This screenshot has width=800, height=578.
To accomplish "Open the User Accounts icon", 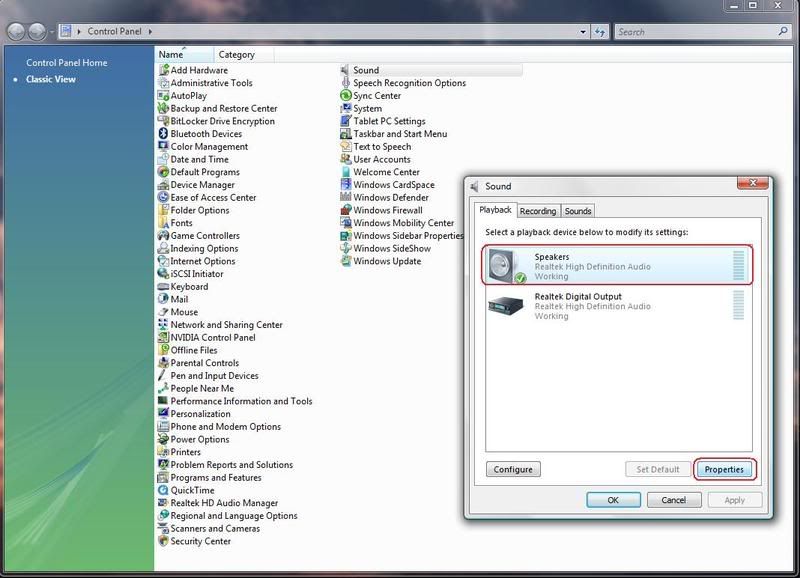I will (x=345, y=159).
